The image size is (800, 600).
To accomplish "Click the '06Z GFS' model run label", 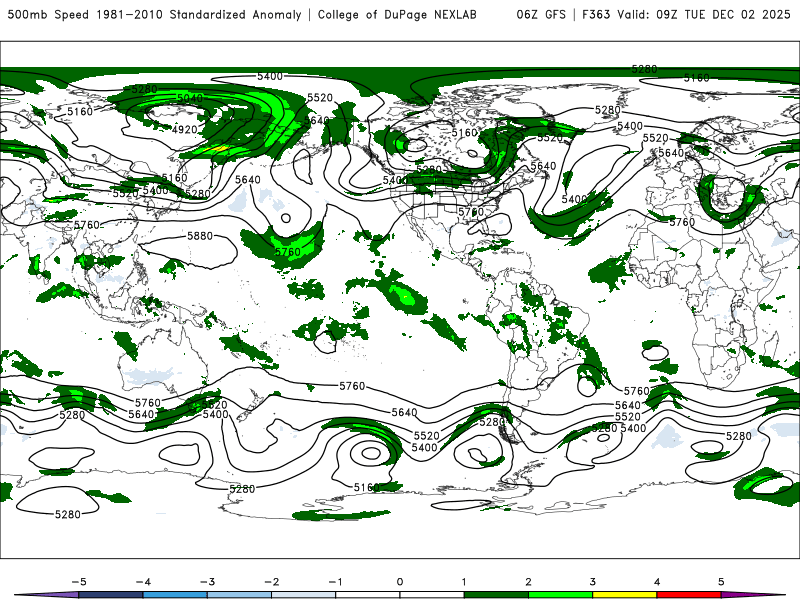I will click(541, 14).
